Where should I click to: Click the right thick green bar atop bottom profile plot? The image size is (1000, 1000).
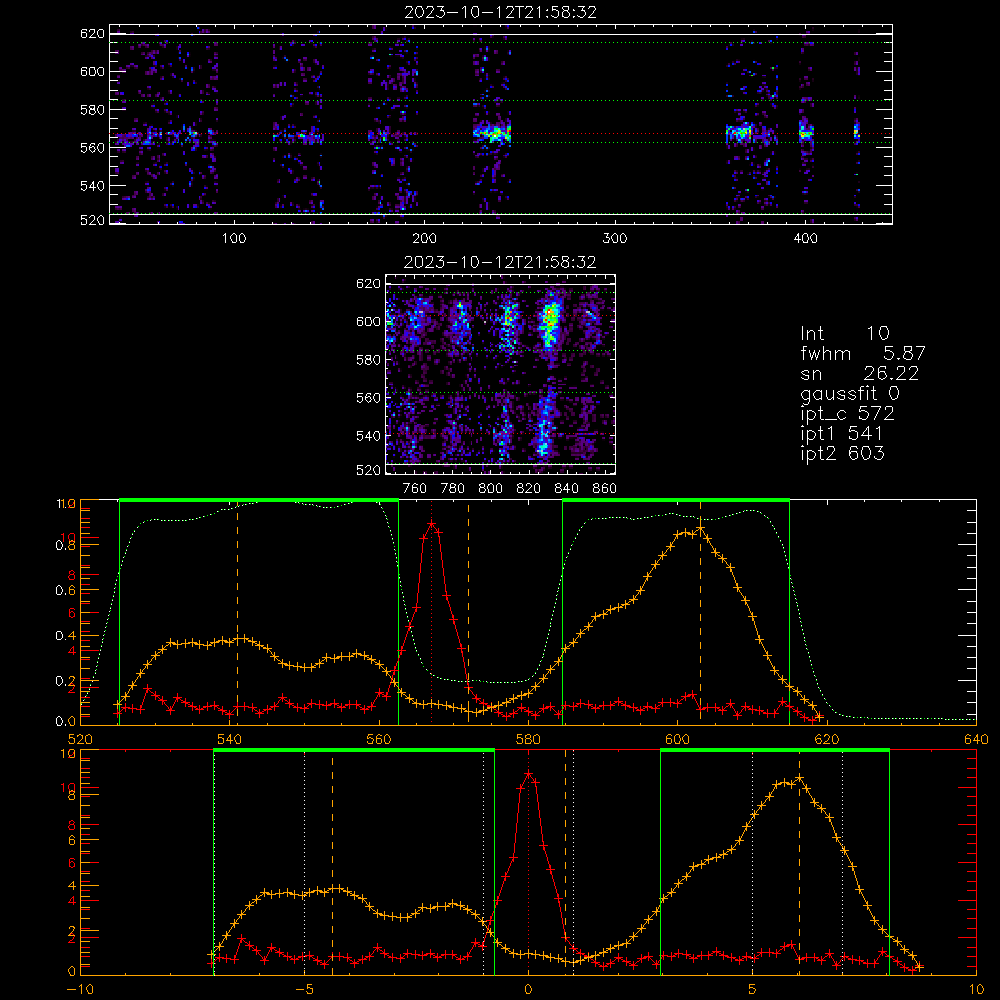click(775, 750)
